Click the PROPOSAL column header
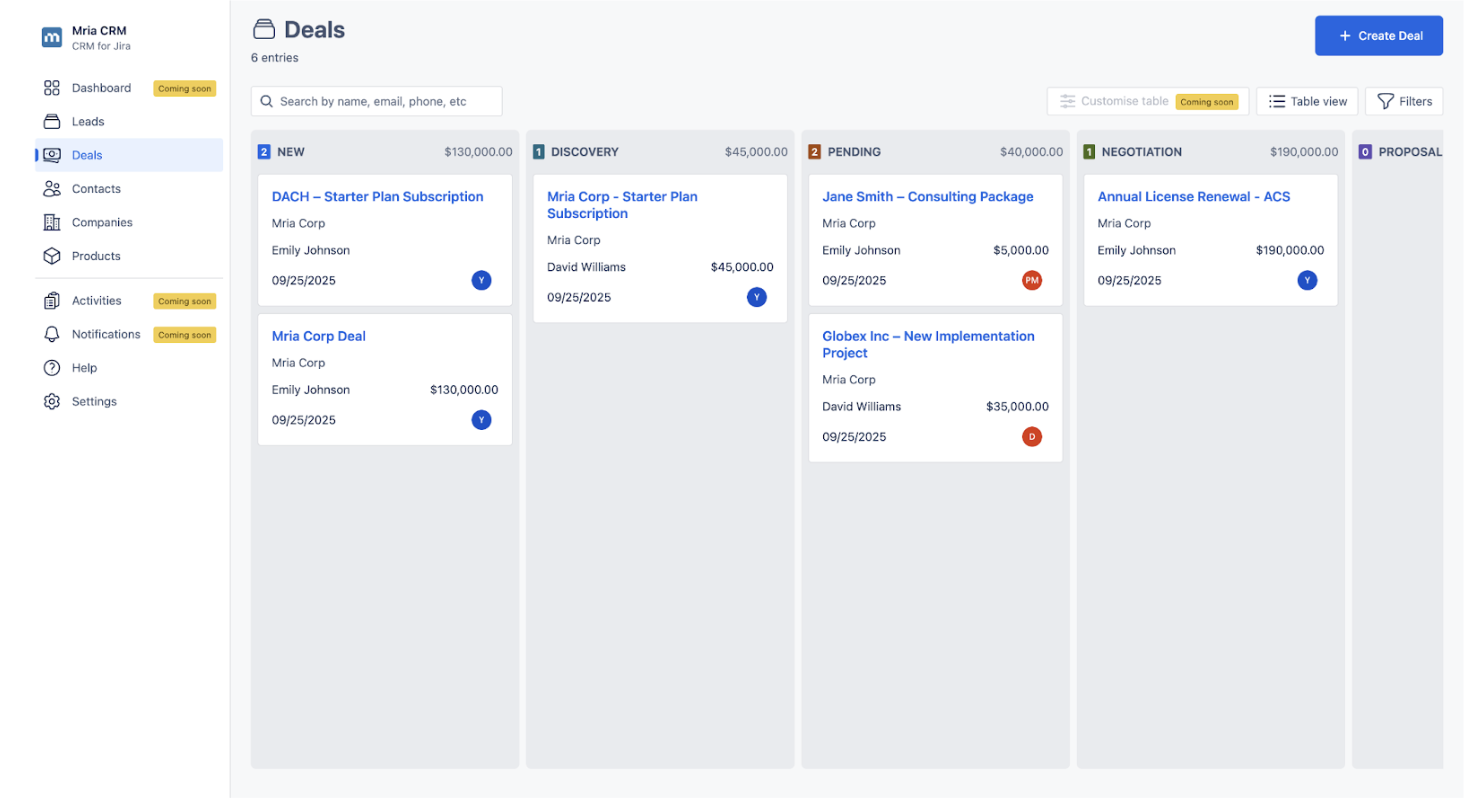The height and width of the screenshot is (798, 1466). (x=1410, y=152)
